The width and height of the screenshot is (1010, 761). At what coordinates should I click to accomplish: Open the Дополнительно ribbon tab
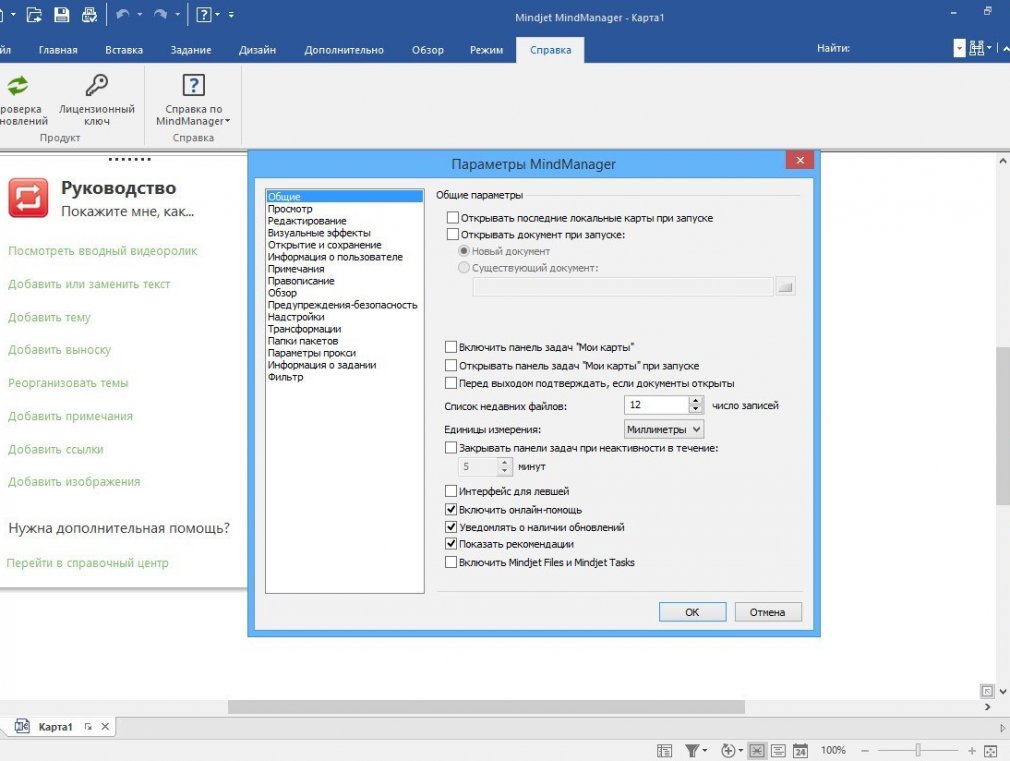point(344,50)
